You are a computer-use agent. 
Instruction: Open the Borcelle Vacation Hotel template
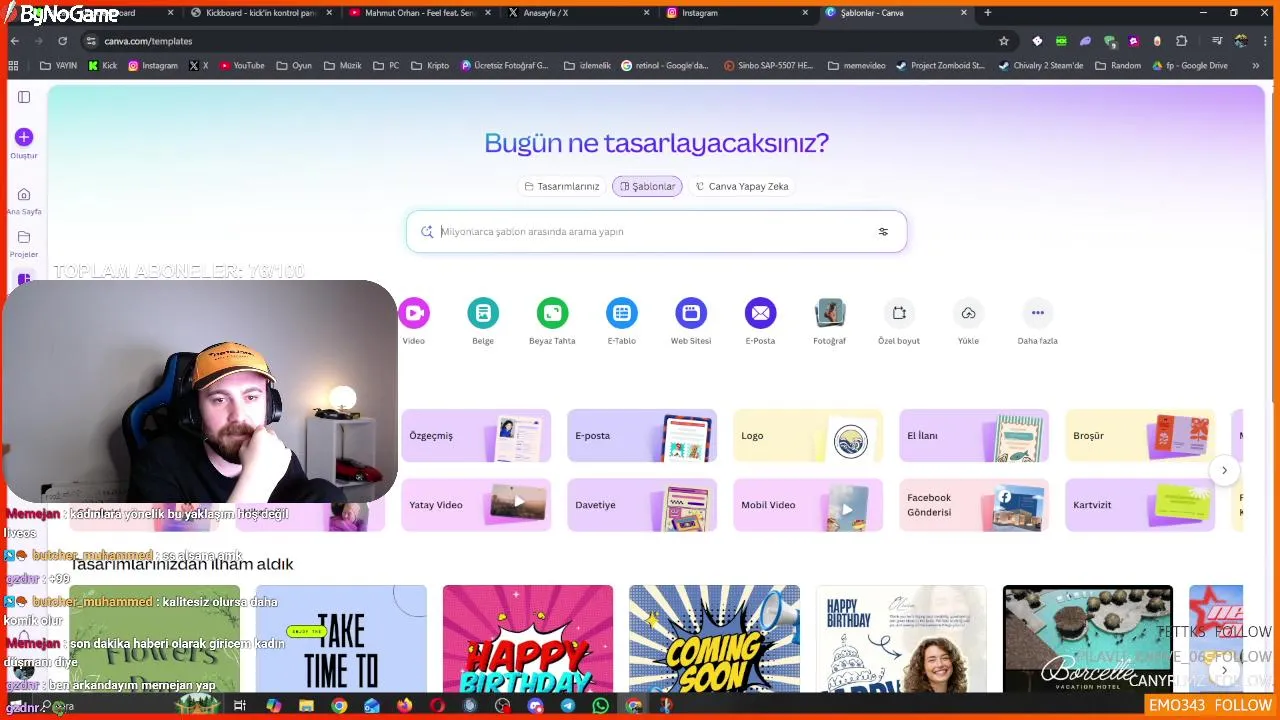coord(1088,639)
